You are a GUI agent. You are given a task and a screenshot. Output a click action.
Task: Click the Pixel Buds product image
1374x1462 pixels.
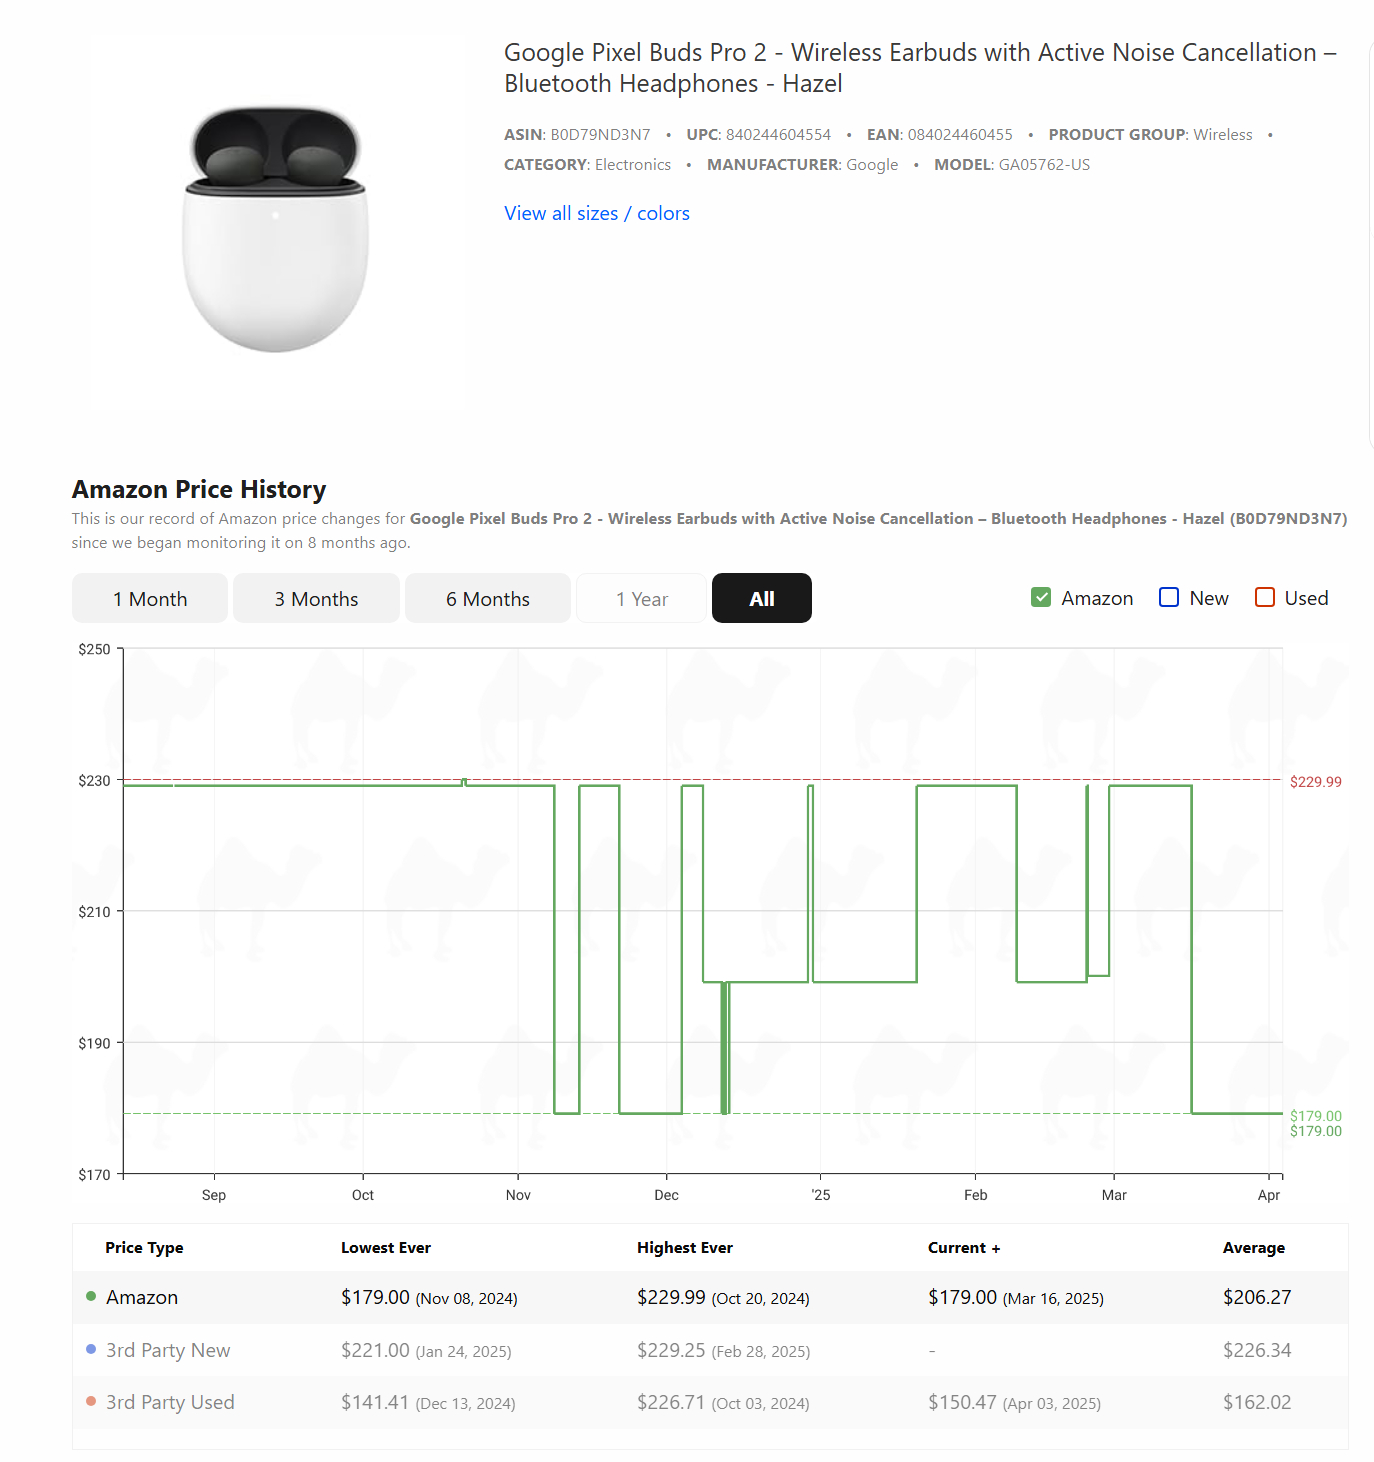(275, 229)
